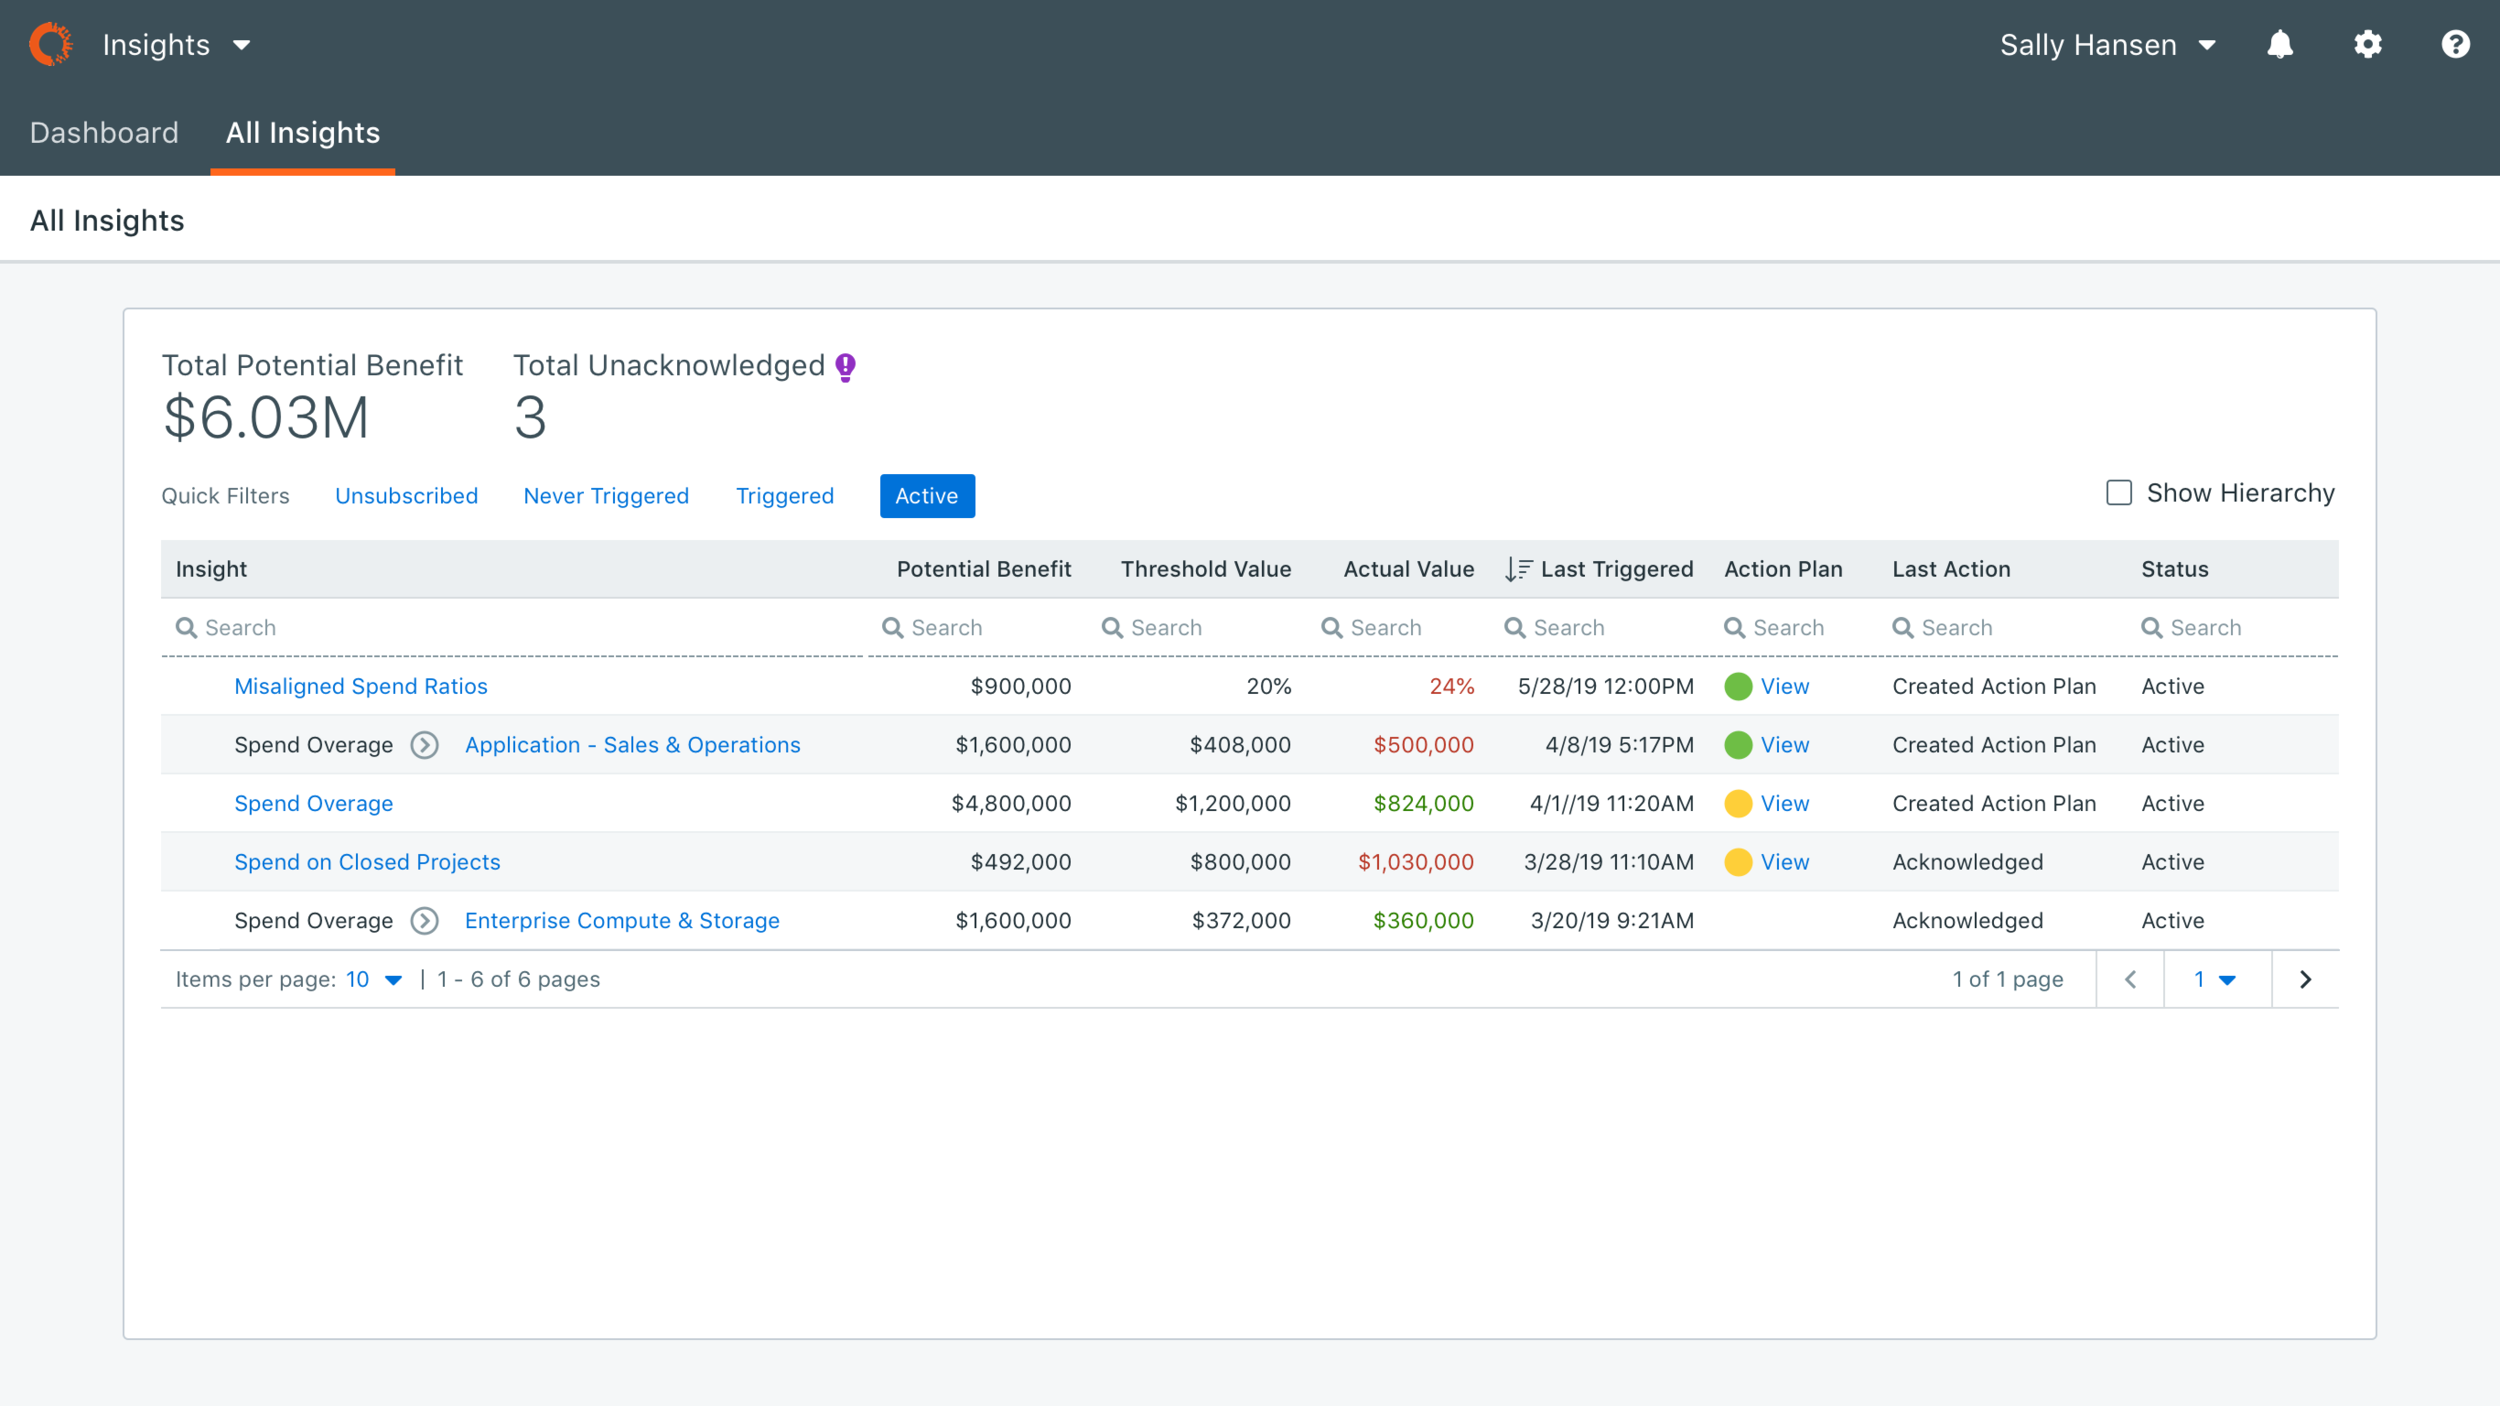This screenshot has width=2500, height=1406.
Task: Toggle the Never Triggered quick filter
Action: [x=606, y=496]
